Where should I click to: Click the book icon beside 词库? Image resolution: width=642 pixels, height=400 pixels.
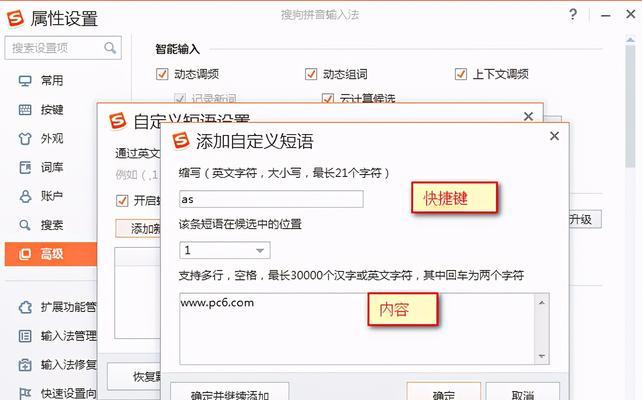25,167
